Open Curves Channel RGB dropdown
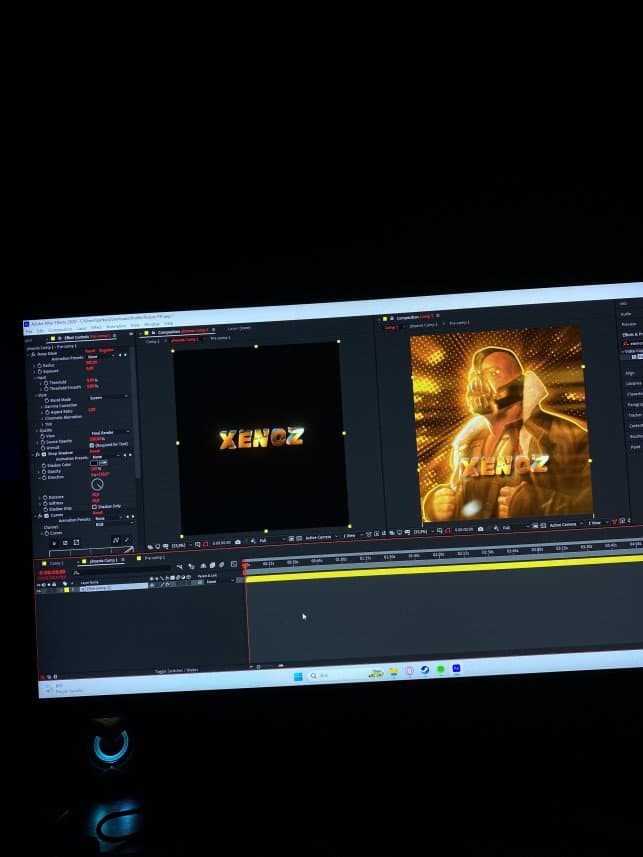 pyautogui.click(x=114, y=524)
